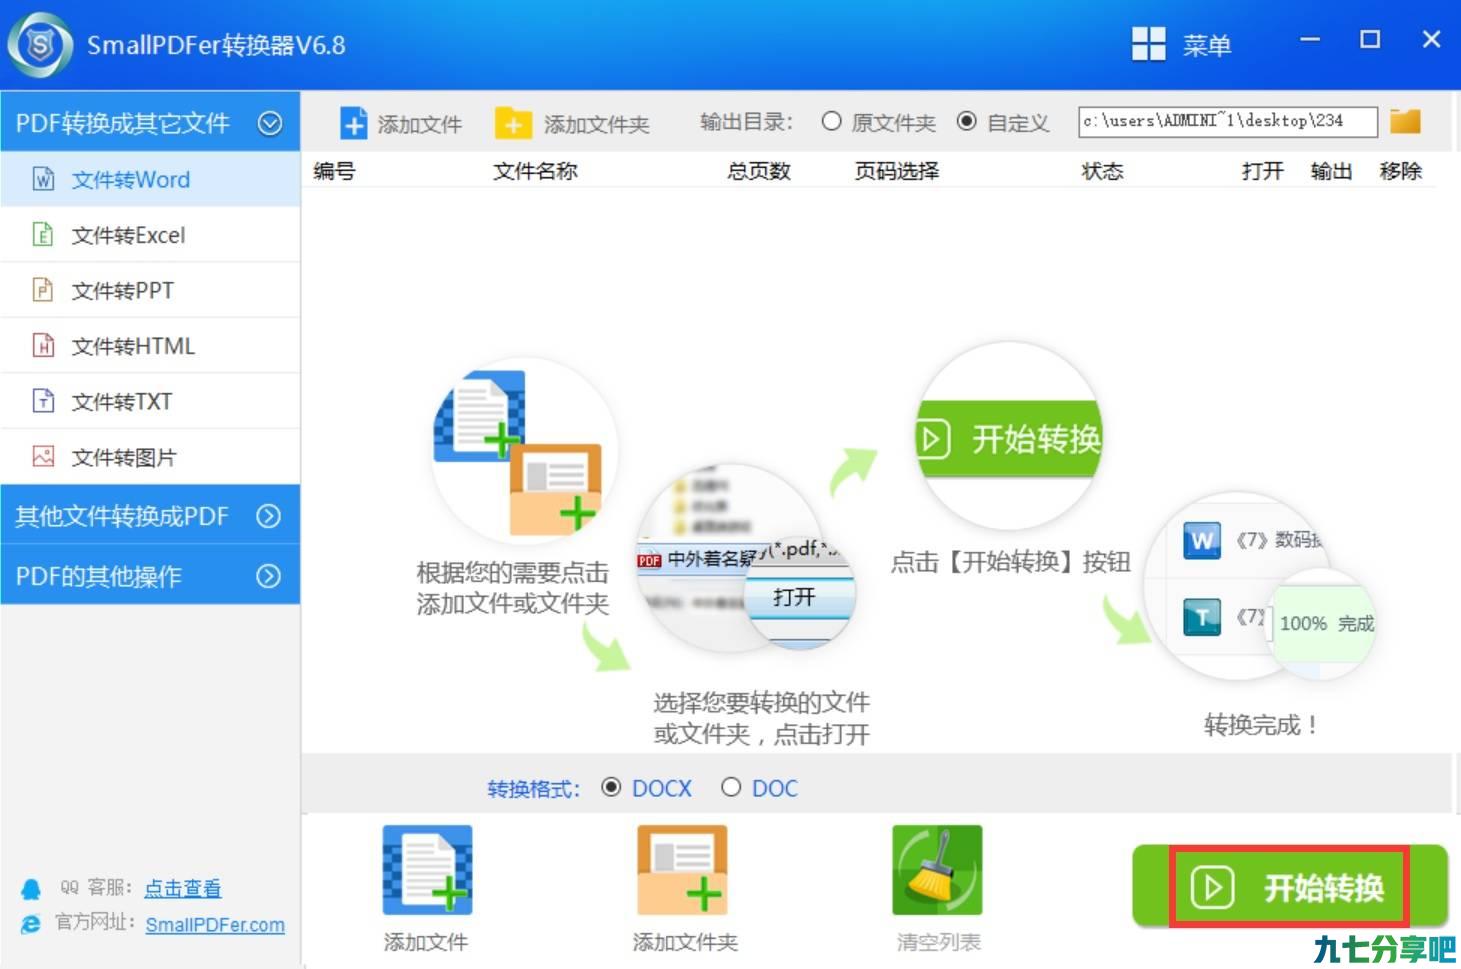The width and height of the screenshot is (1461, 969).
Task: Click the Word file icon in sidebar
Action: [x=43, y=180]
